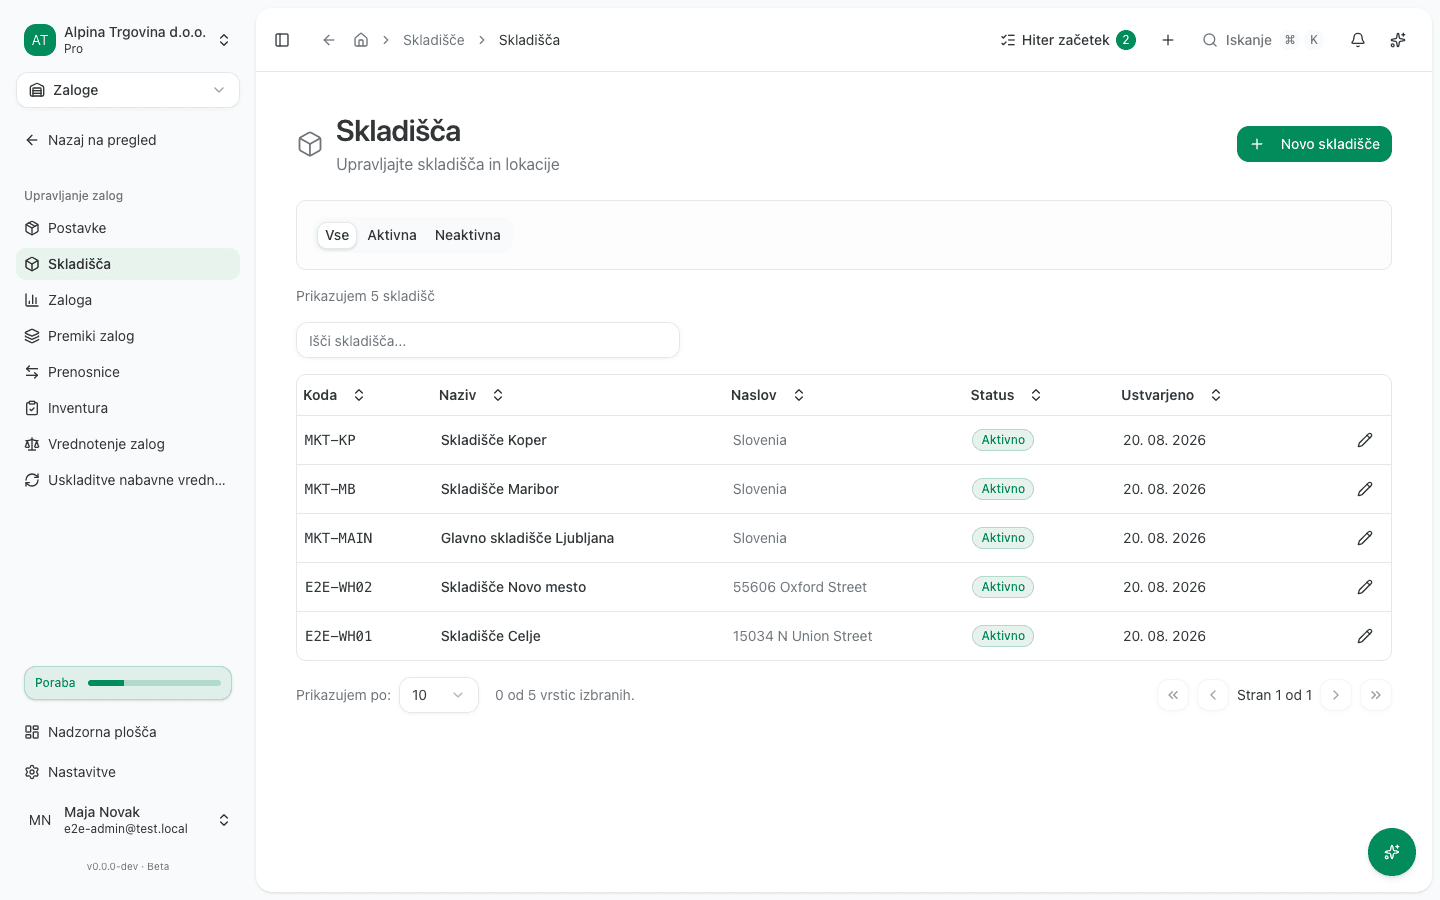Viewport: 1440px width, 900px height.
Task: Toggle the sidebar panel icon
Action: tap(282, 40)
